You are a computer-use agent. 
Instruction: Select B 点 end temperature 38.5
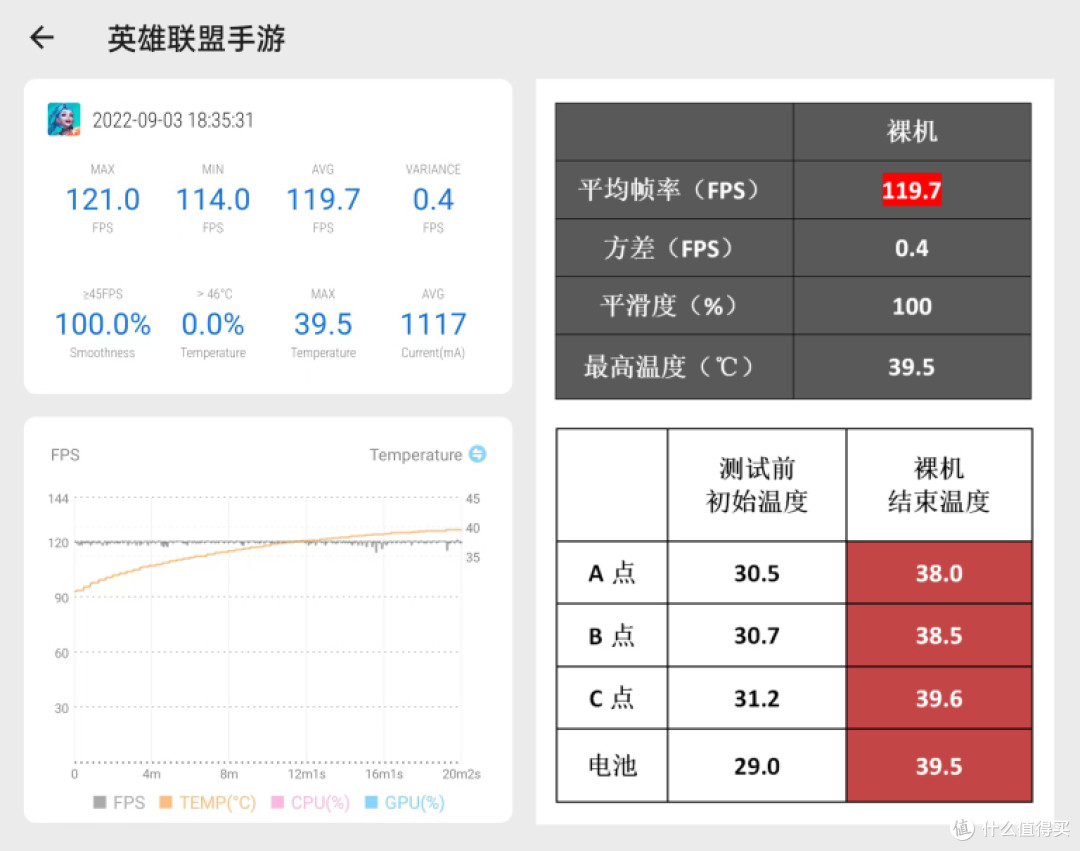[x=939, y=635]
